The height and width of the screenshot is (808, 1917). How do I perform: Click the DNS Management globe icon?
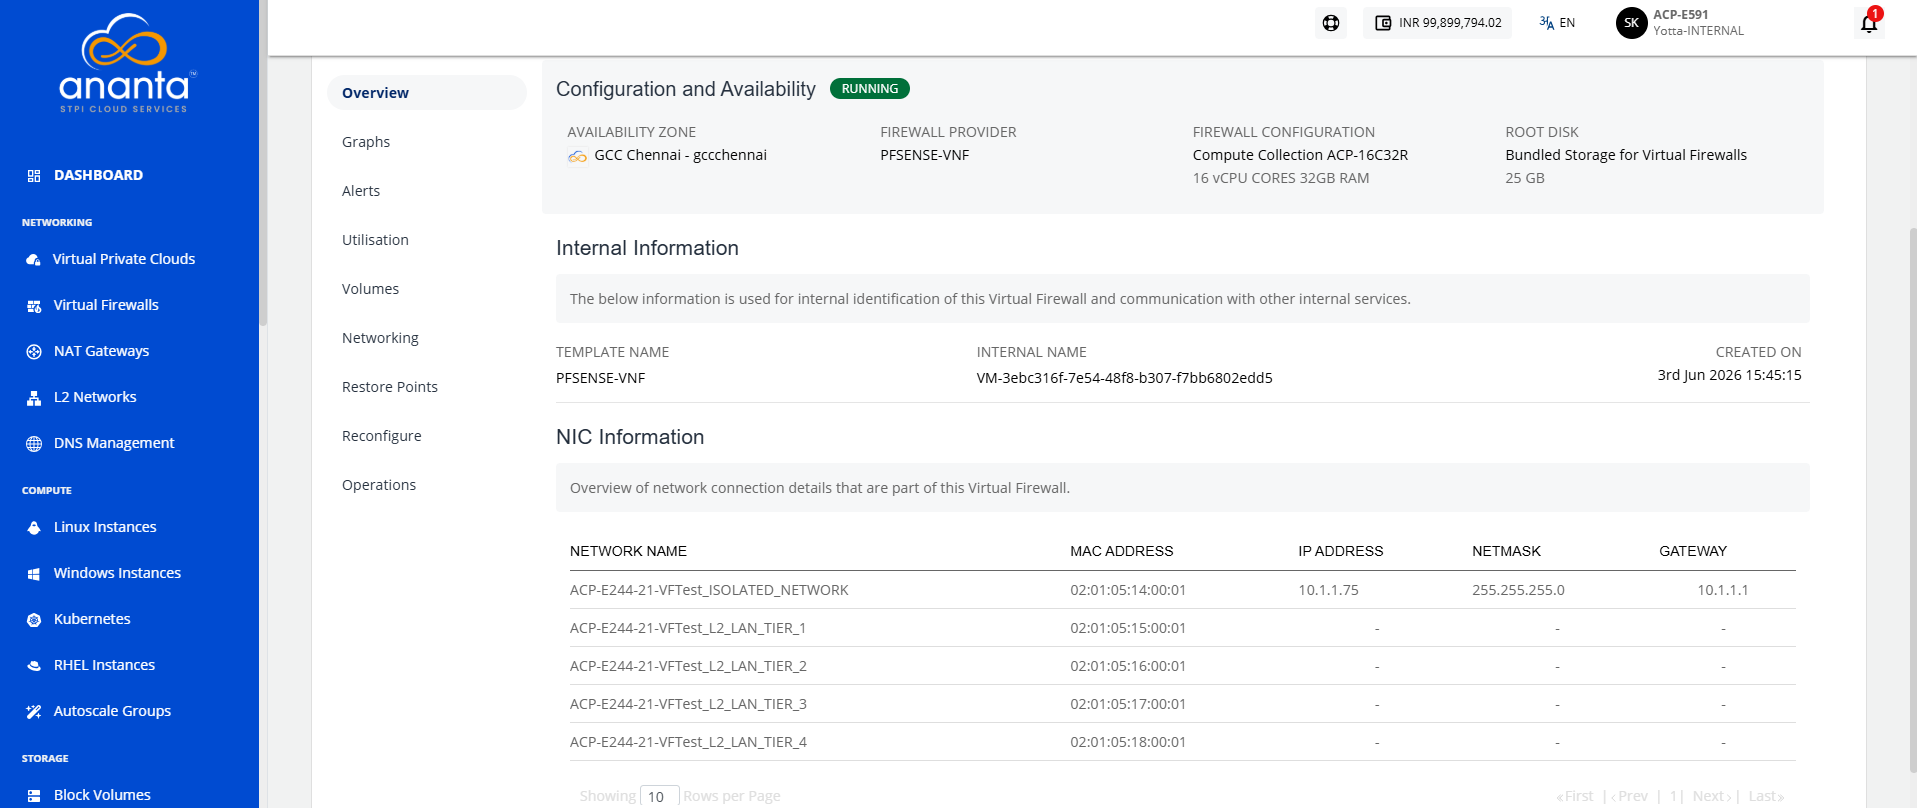(x=34, y=444)
